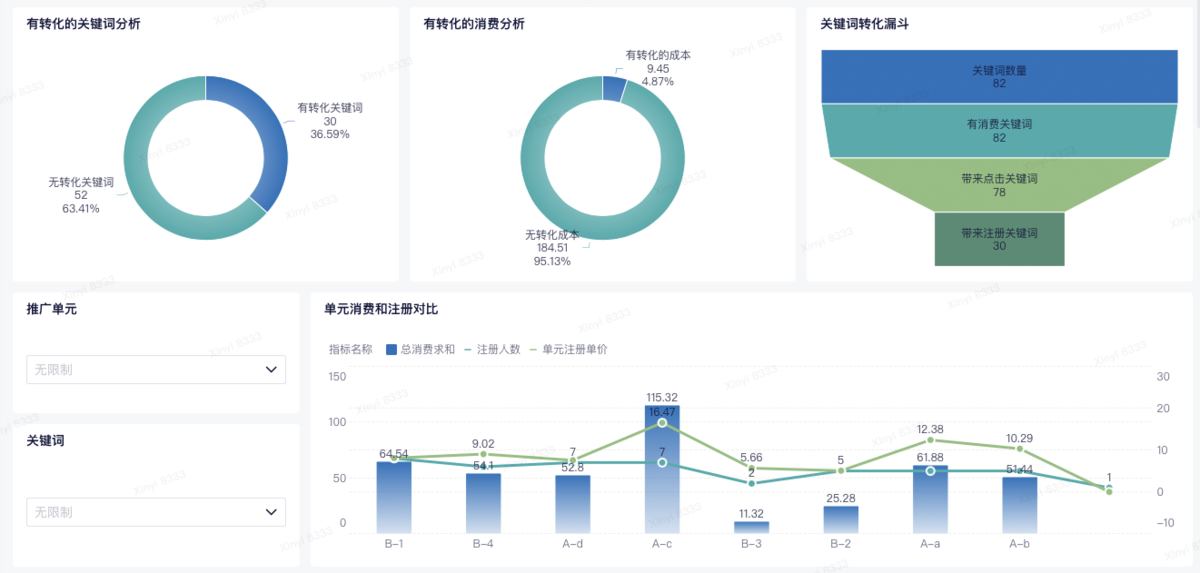The image size is (1200, 573).
Task: Click the 9.02 value label above B-4
Action: (x=483, y=444)
